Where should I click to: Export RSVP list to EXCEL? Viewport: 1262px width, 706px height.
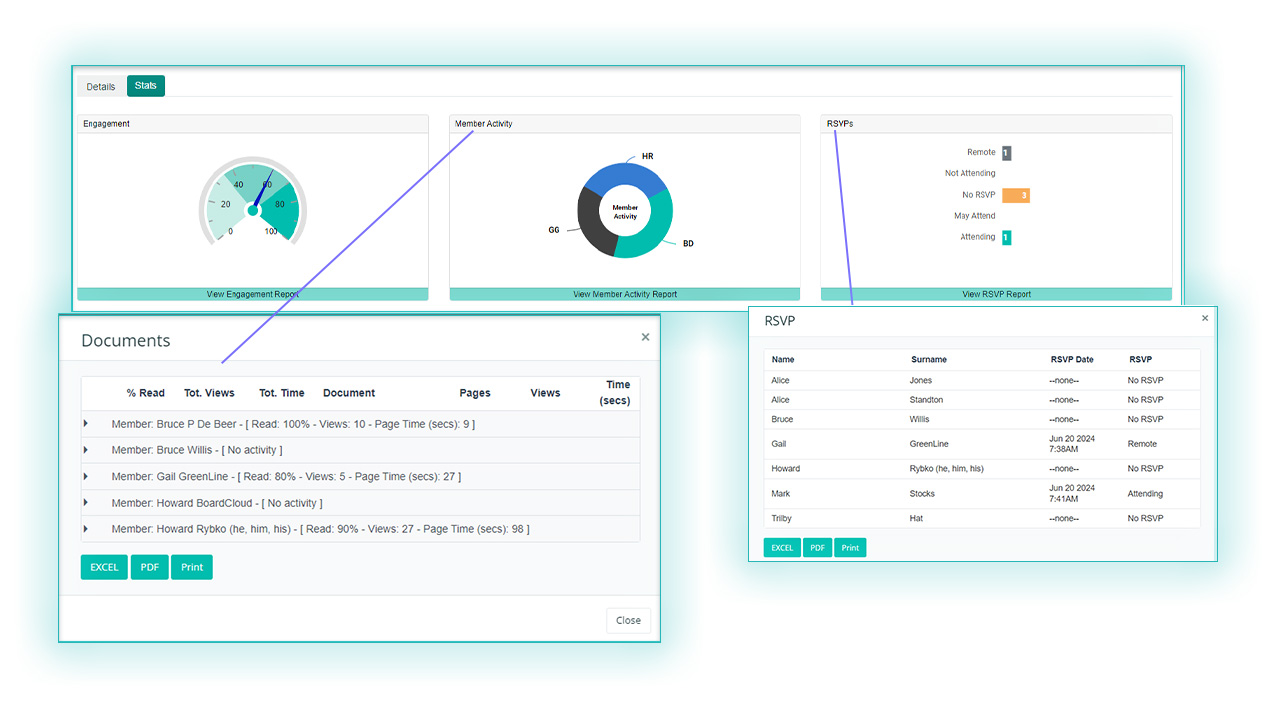point(782,548)
